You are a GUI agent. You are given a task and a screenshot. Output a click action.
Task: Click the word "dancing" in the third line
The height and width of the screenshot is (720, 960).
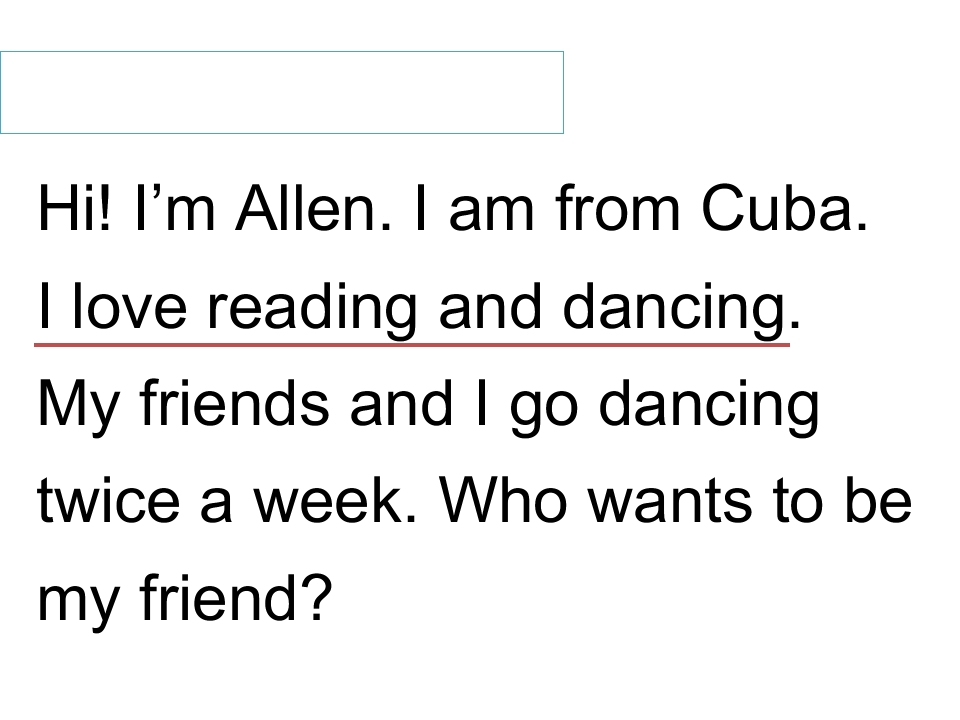[x=709, y=408]
